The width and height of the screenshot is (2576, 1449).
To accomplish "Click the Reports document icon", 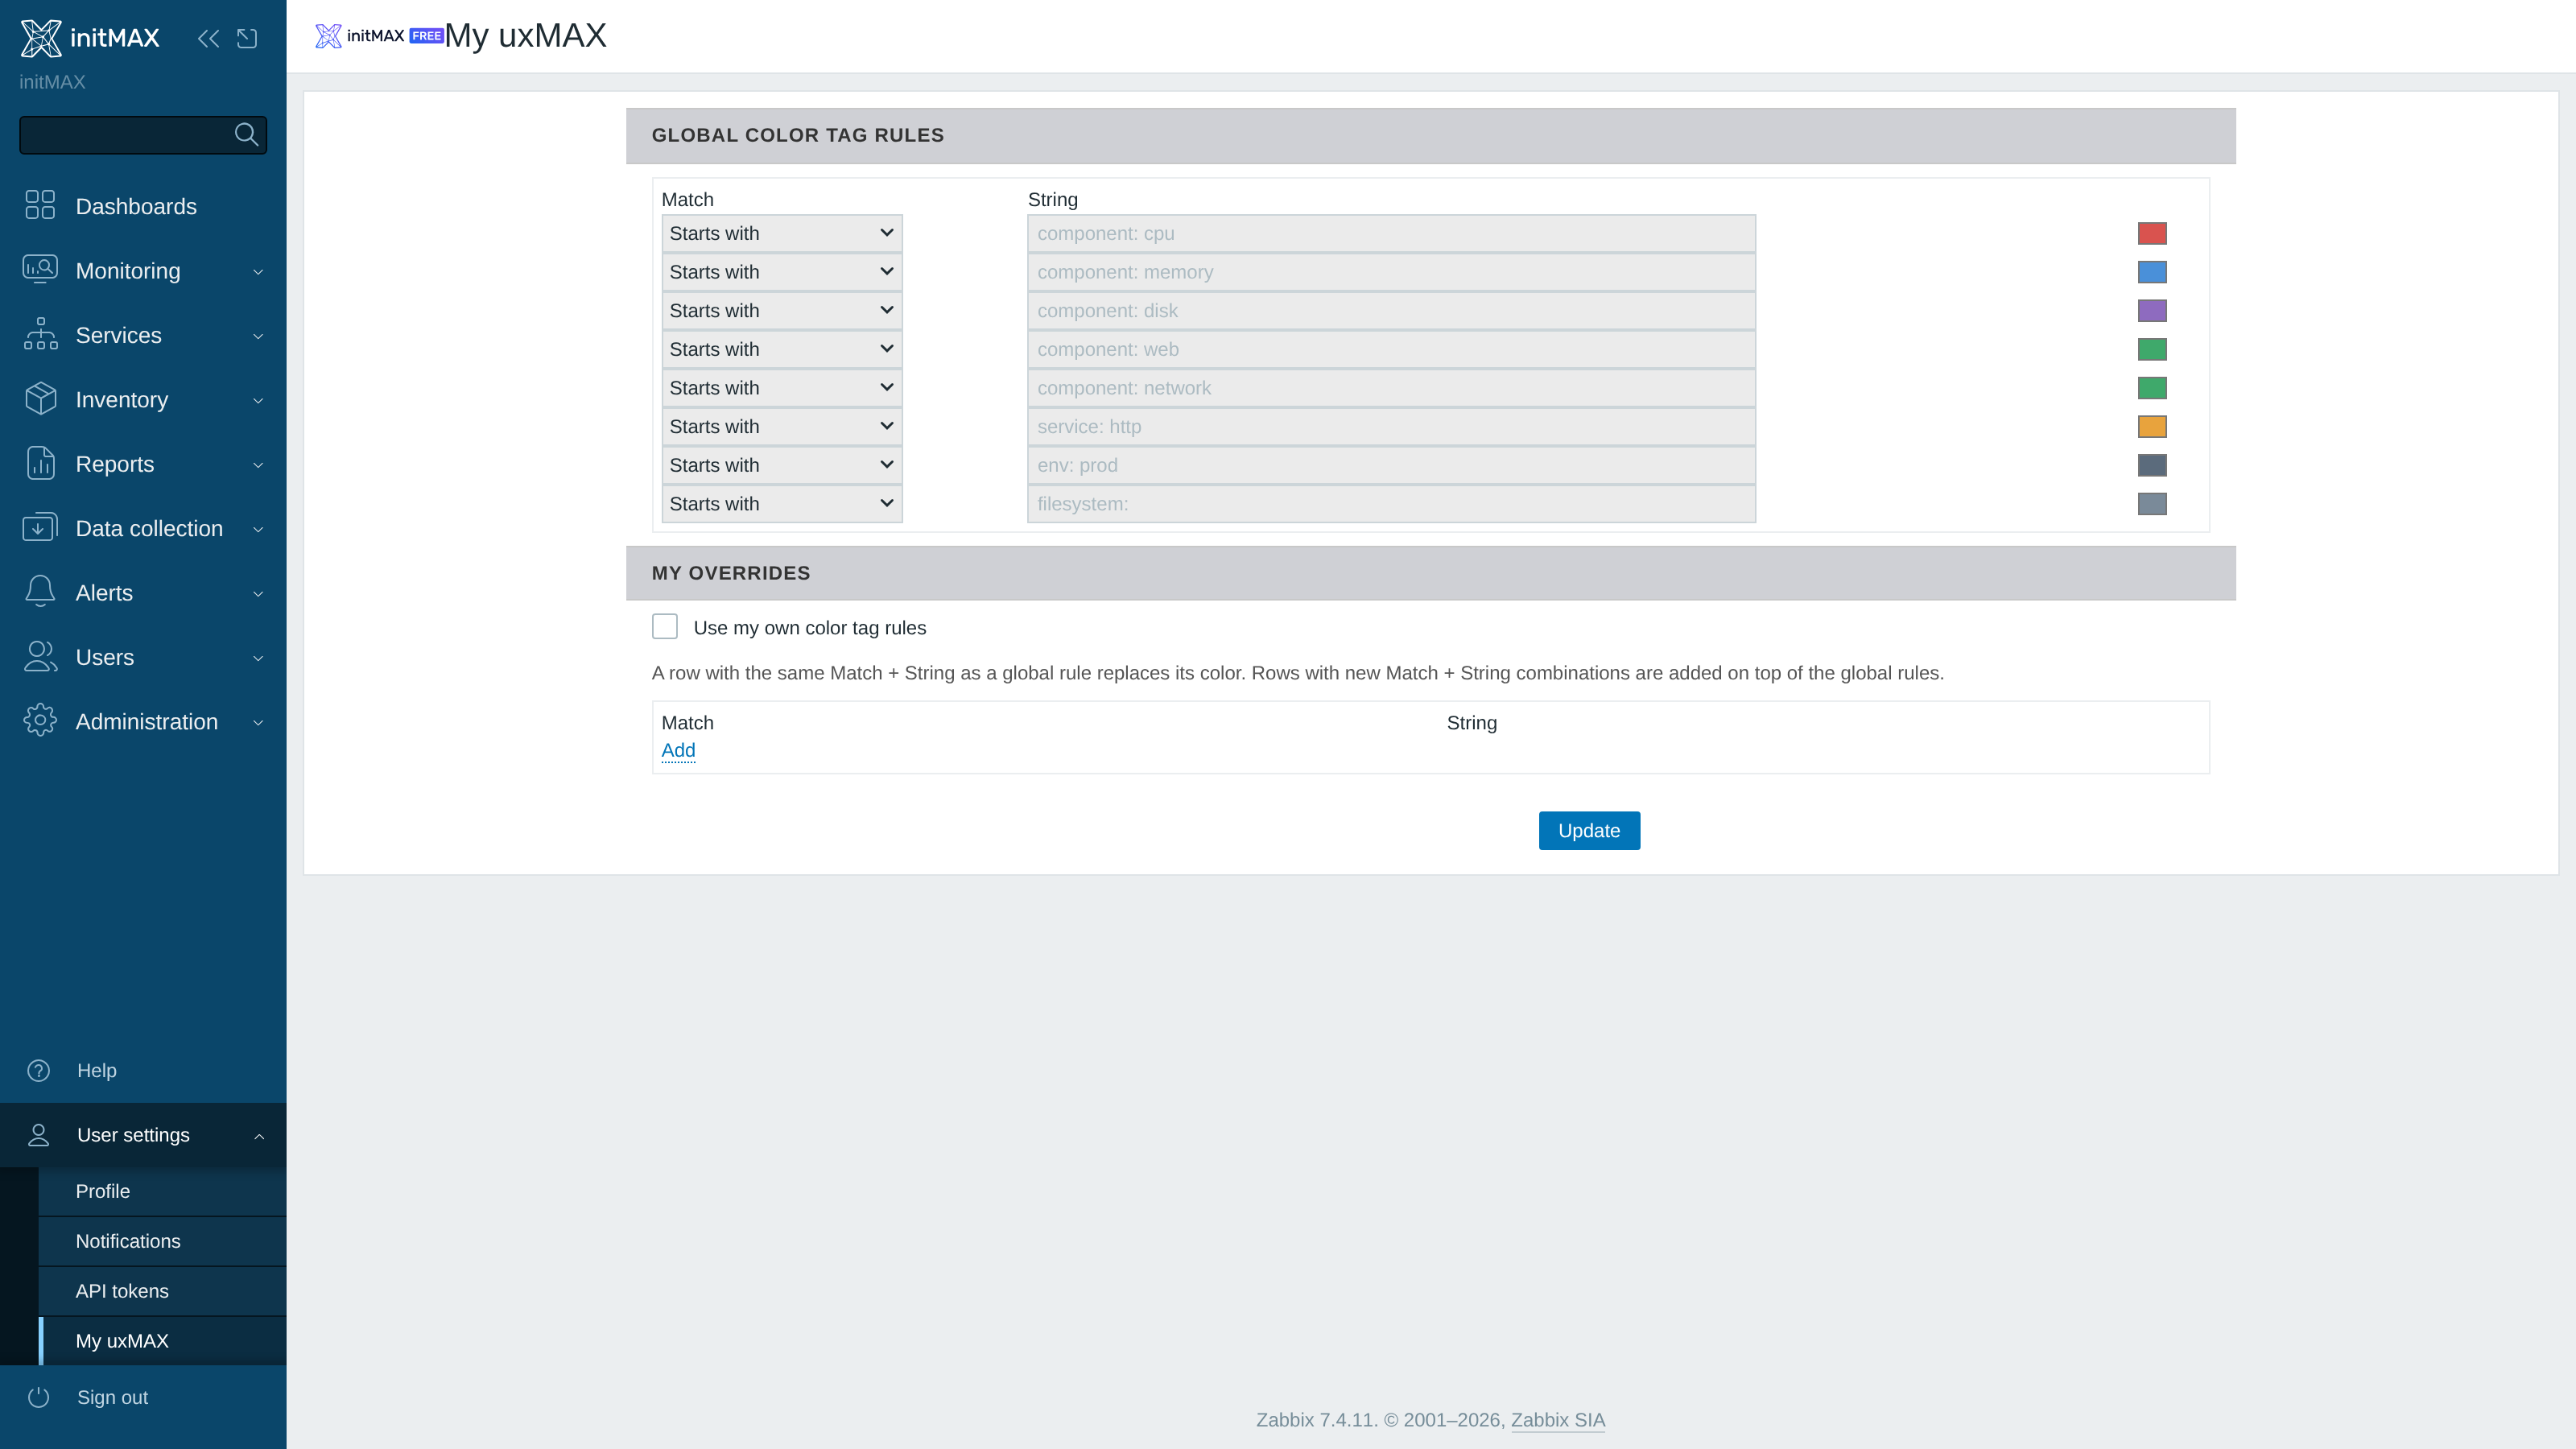I will [x=40, y=463].
